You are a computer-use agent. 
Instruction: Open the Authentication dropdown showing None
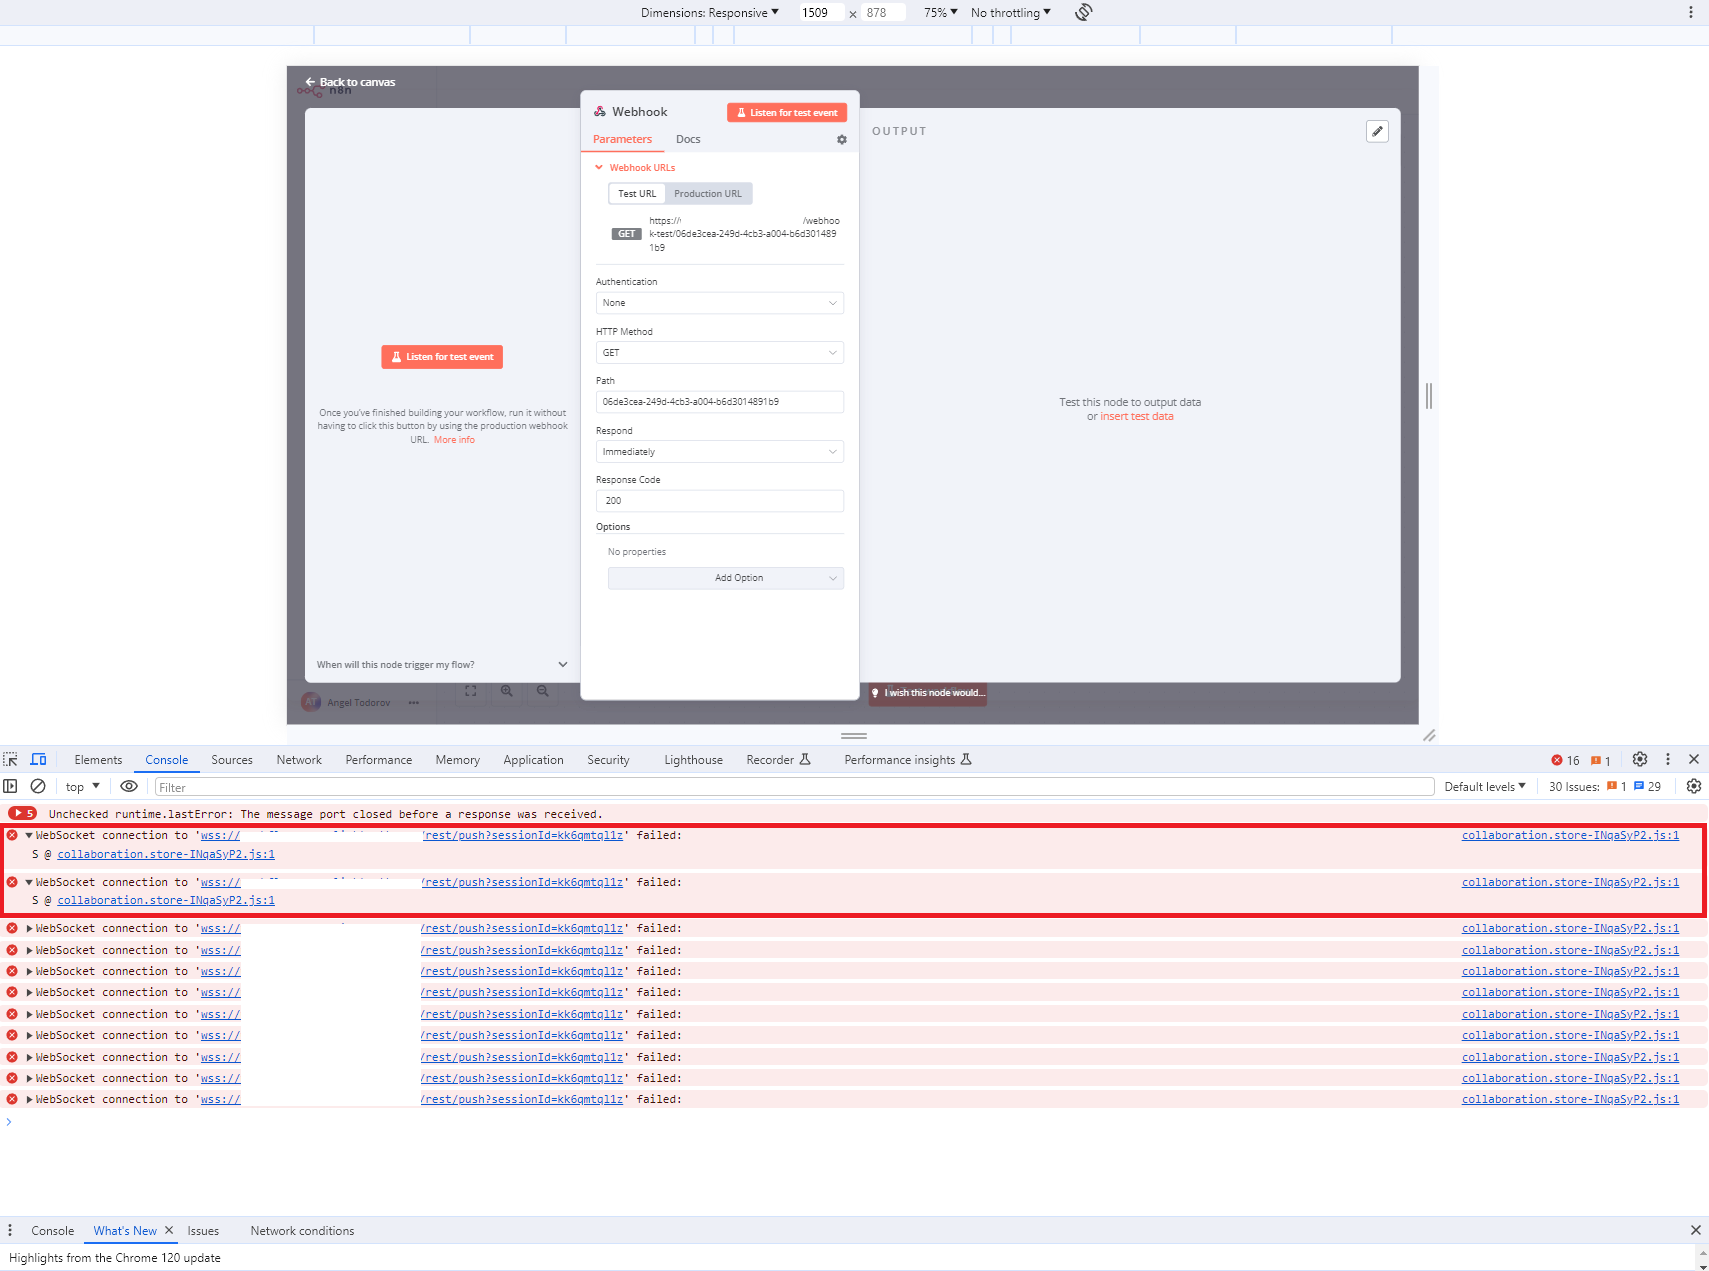[x=720, y=303]
